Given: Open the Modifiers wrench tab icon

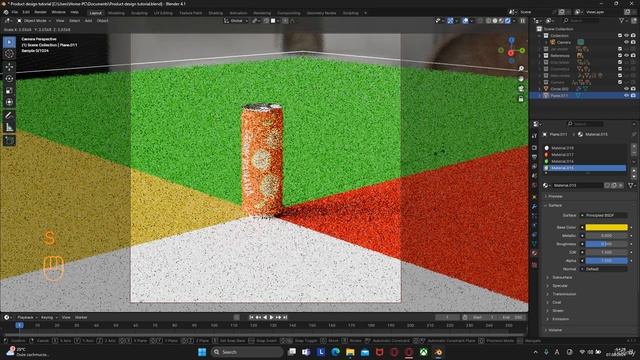Looking at the screenshot, I should tap(534, 207).
